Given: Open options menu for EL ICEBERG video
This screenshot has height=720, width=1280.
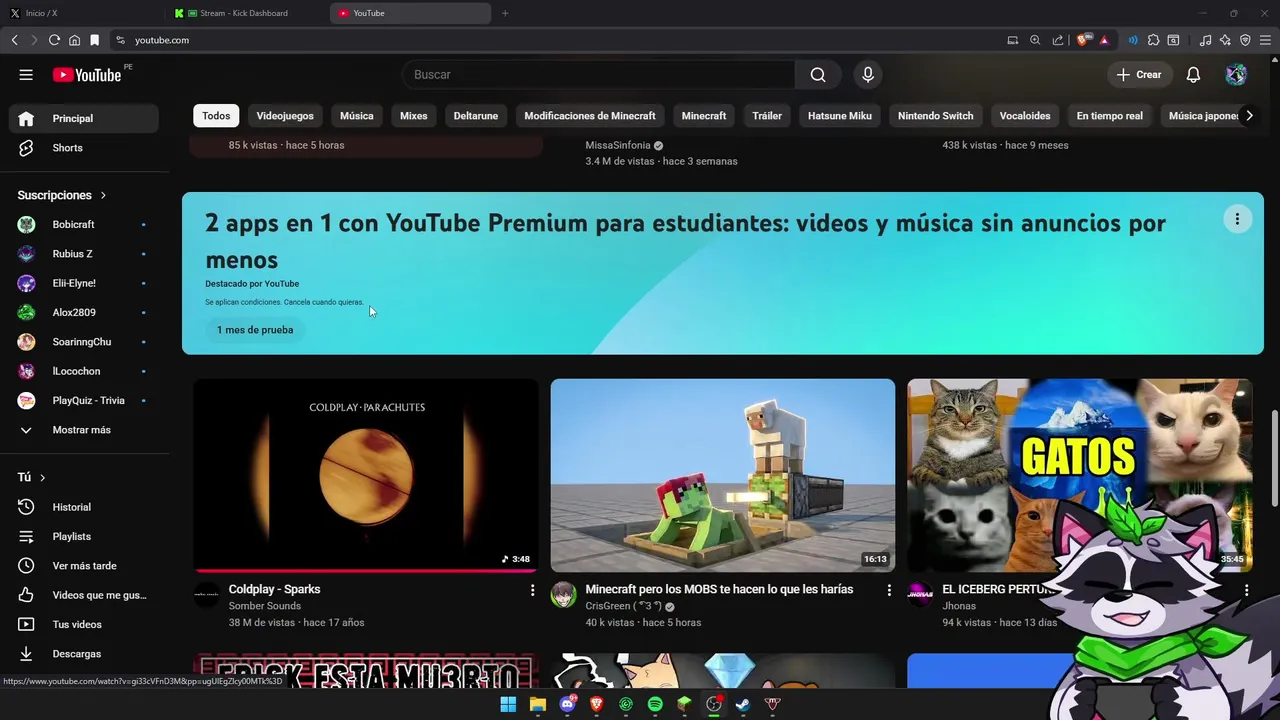Looking at the screenshot, I should tap(1246, 591).
